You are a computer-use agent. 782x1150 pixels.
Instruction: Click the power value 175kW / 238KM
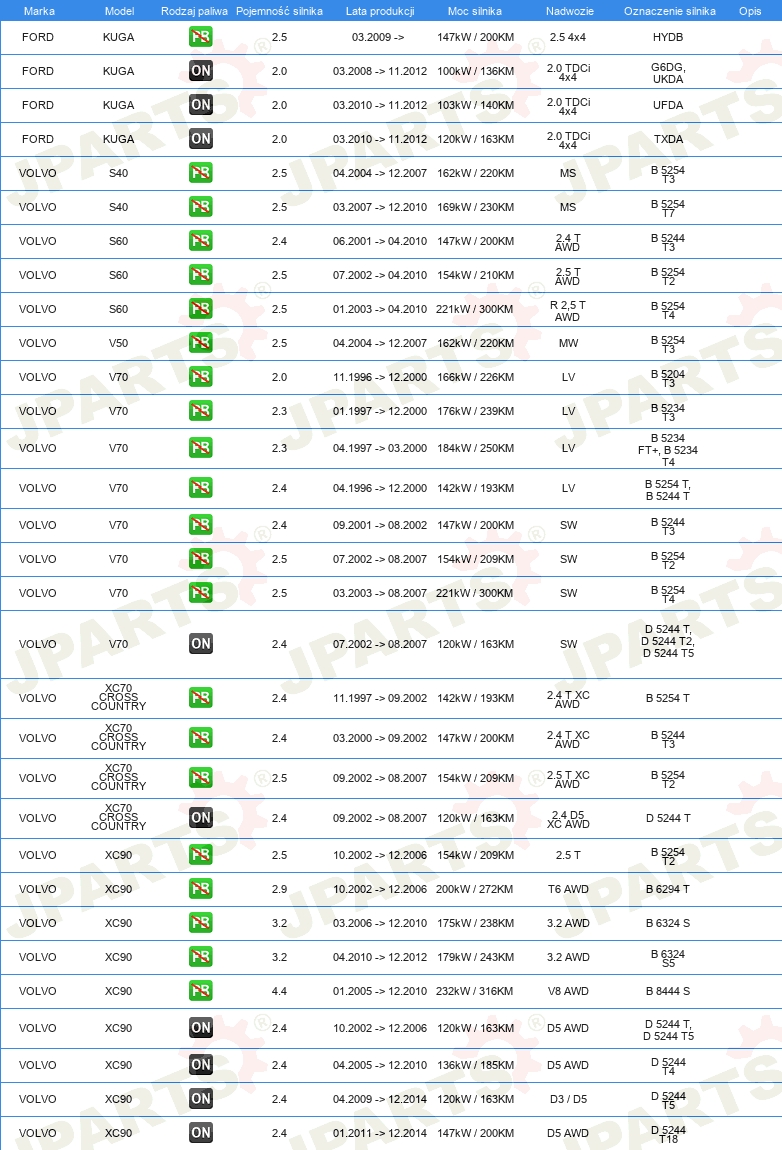(475, 923)
